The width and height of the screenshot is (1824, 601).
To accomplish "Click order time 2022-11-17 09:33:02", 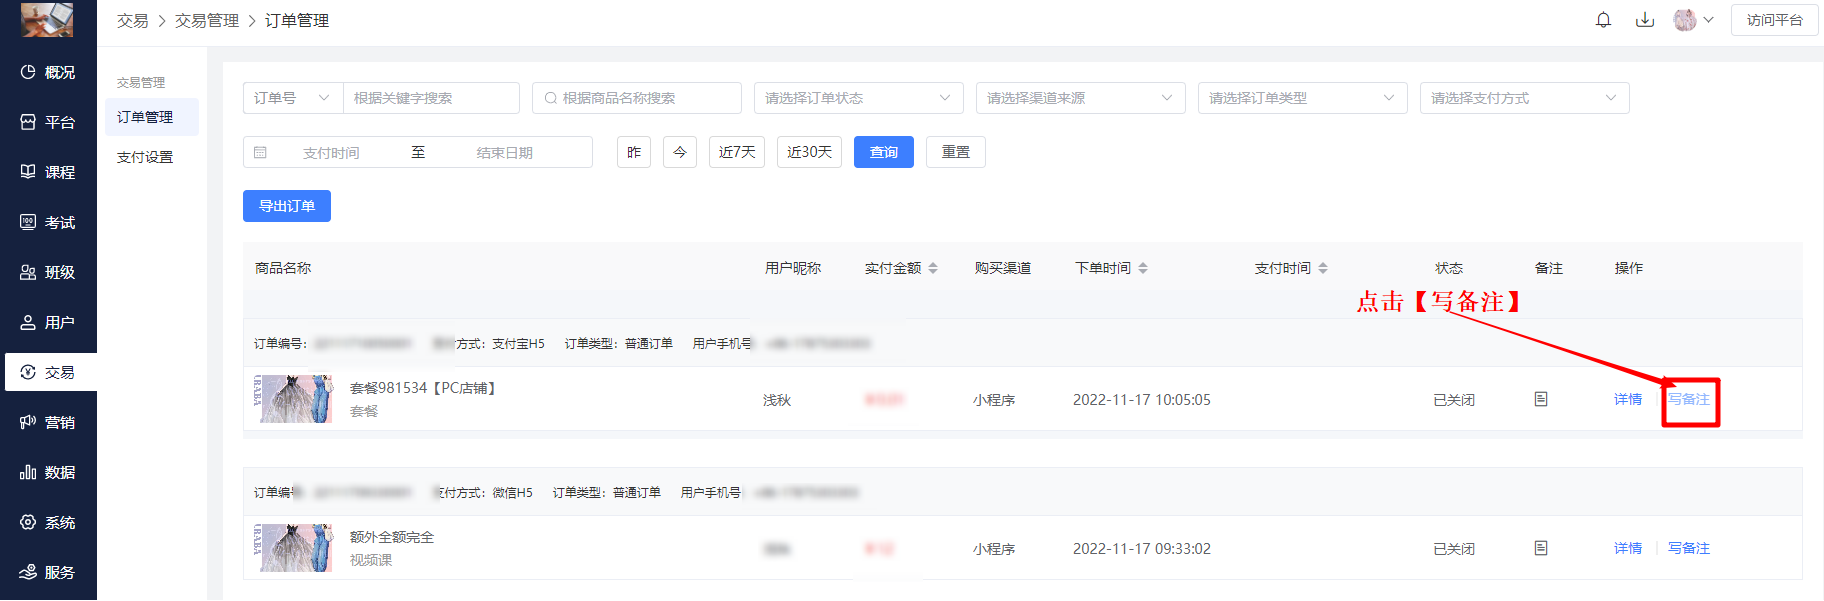I will (x=1142, y=549).
